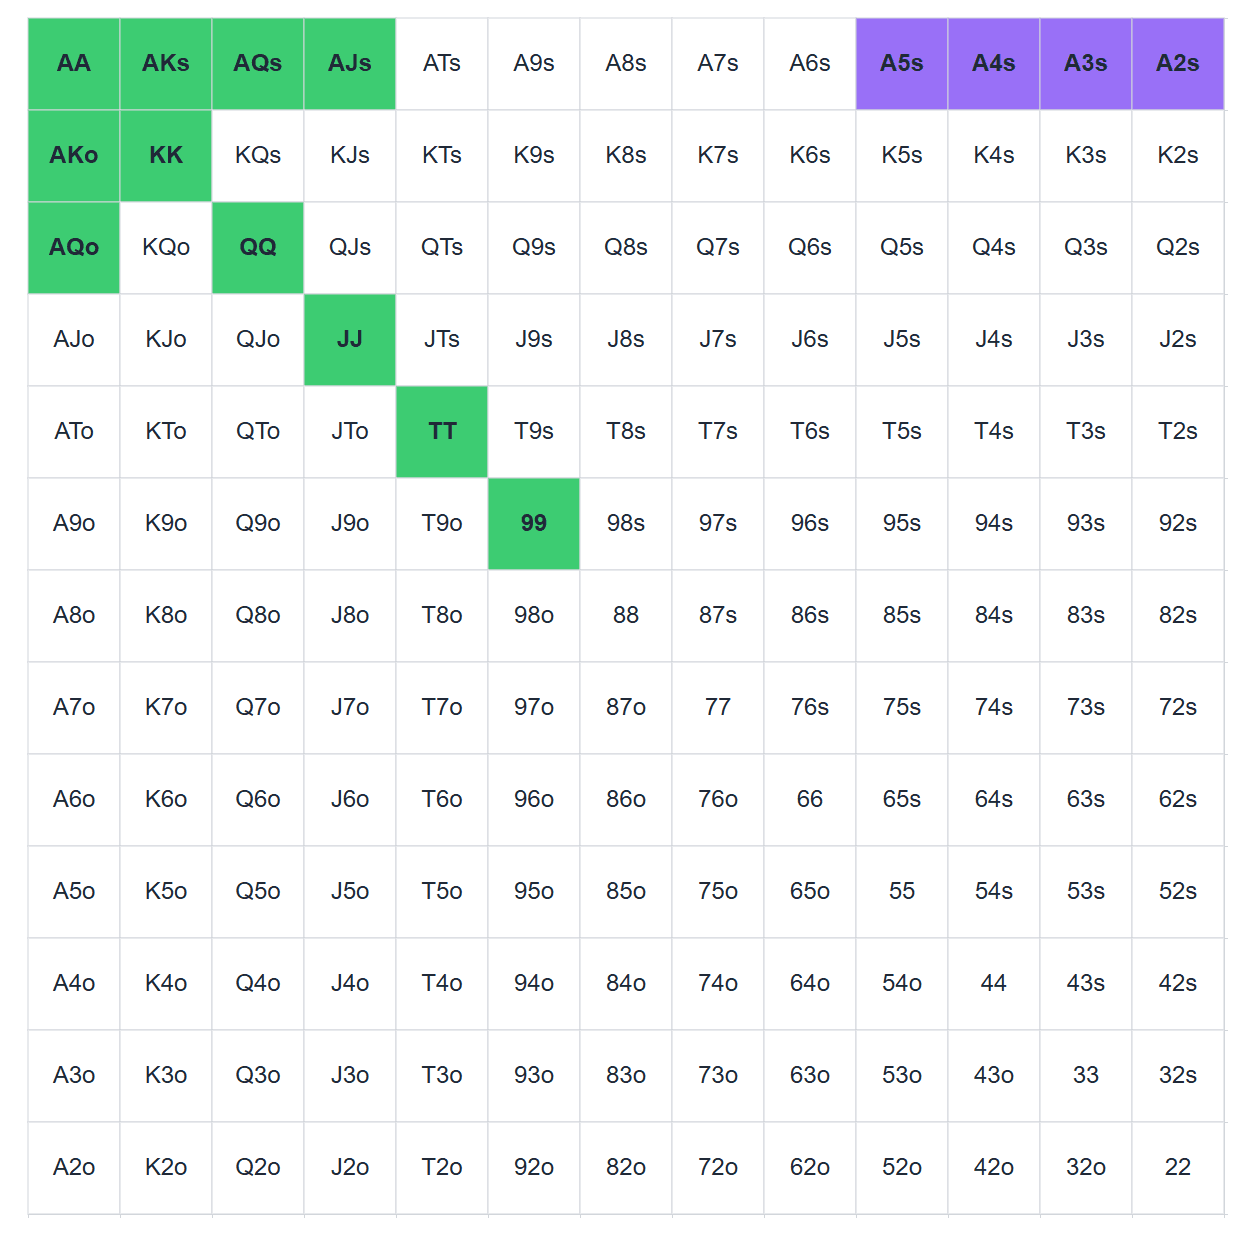Select the AA pocket pair cell
1254x1234 pixels.
(74, 63)
